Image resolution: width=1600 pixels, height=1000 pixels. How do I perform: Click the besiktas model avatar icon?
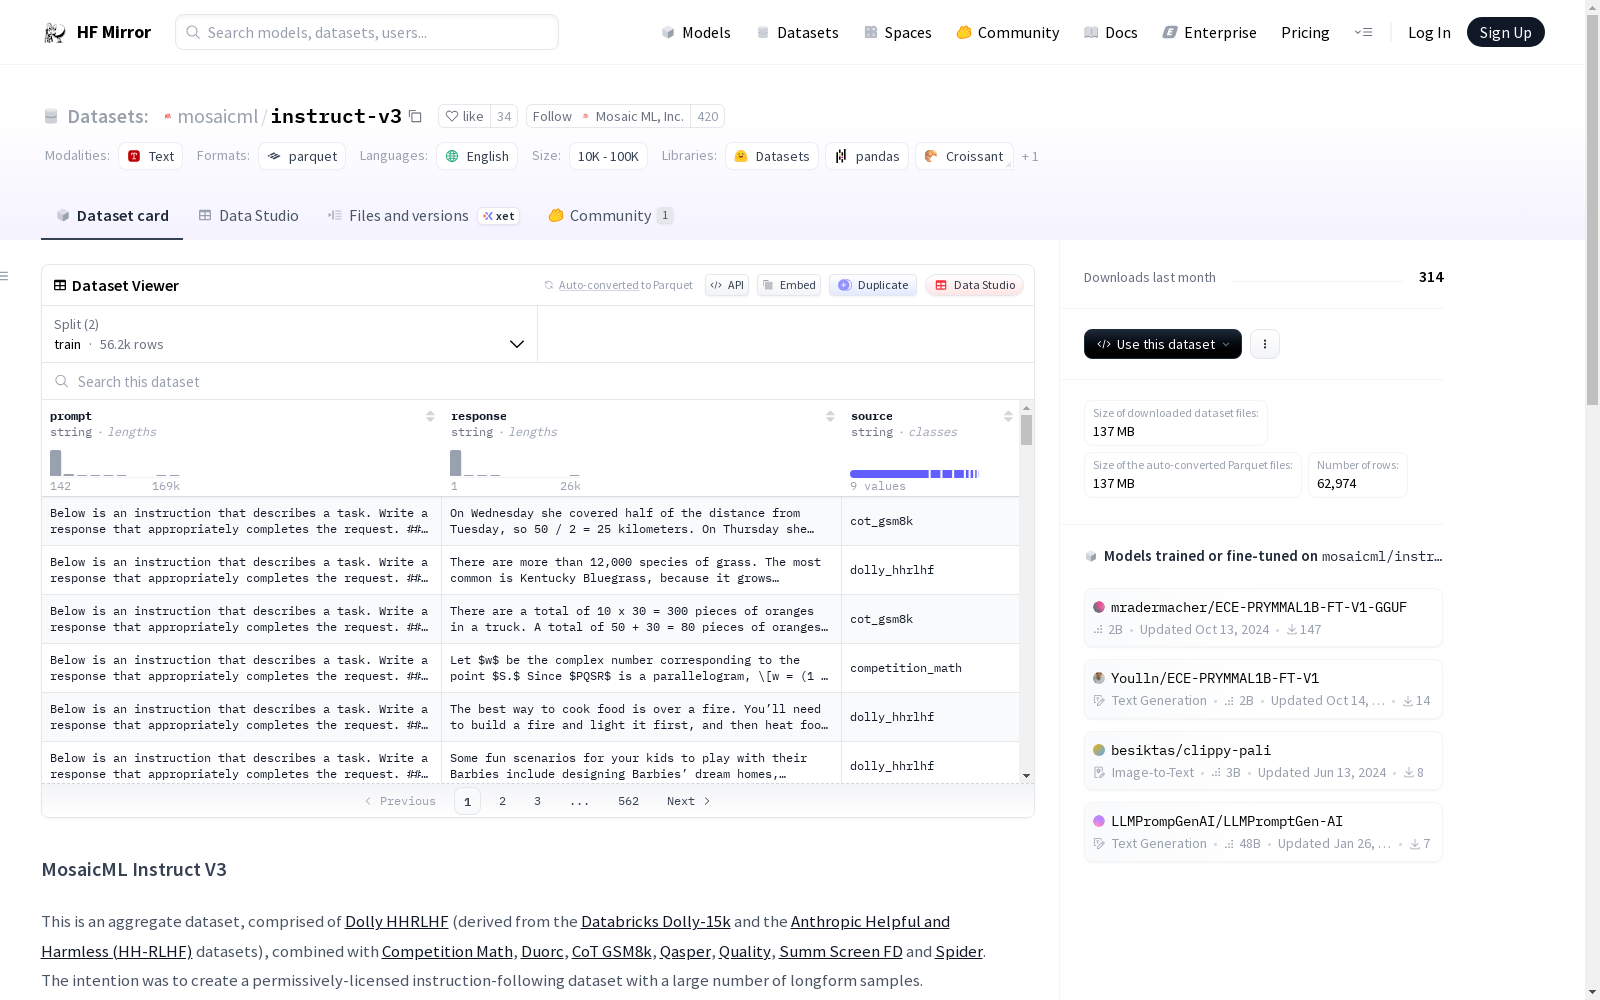pos(1099,750)
